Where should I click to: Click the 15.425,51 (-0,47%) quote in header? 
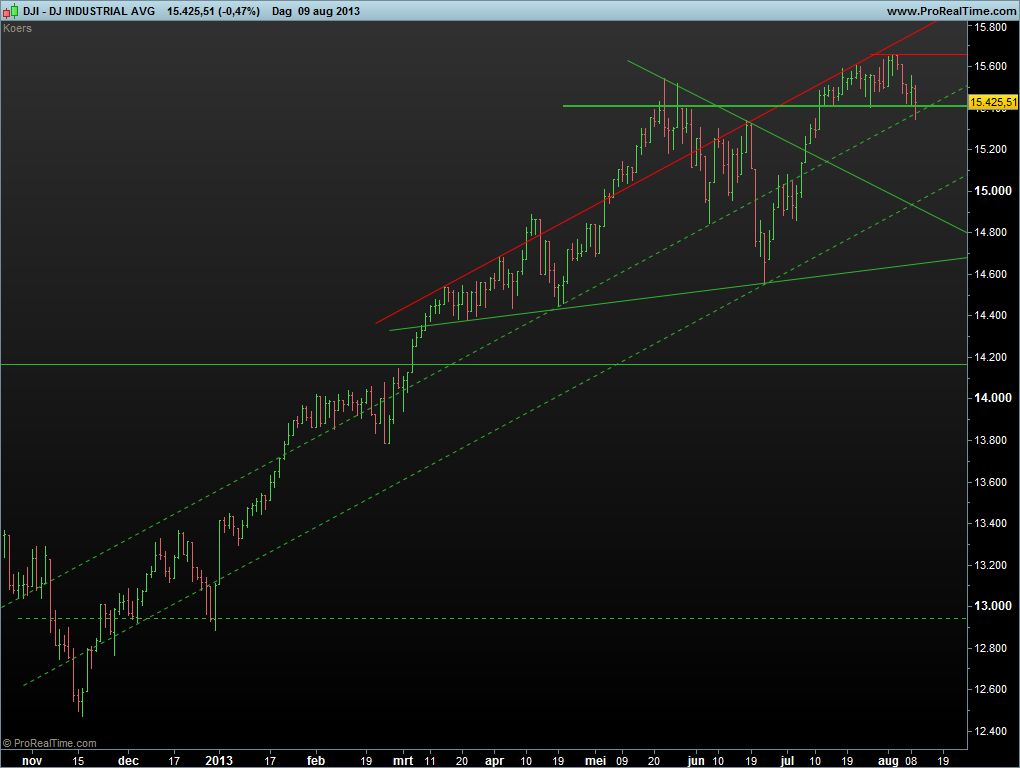[x=215, y=11]
